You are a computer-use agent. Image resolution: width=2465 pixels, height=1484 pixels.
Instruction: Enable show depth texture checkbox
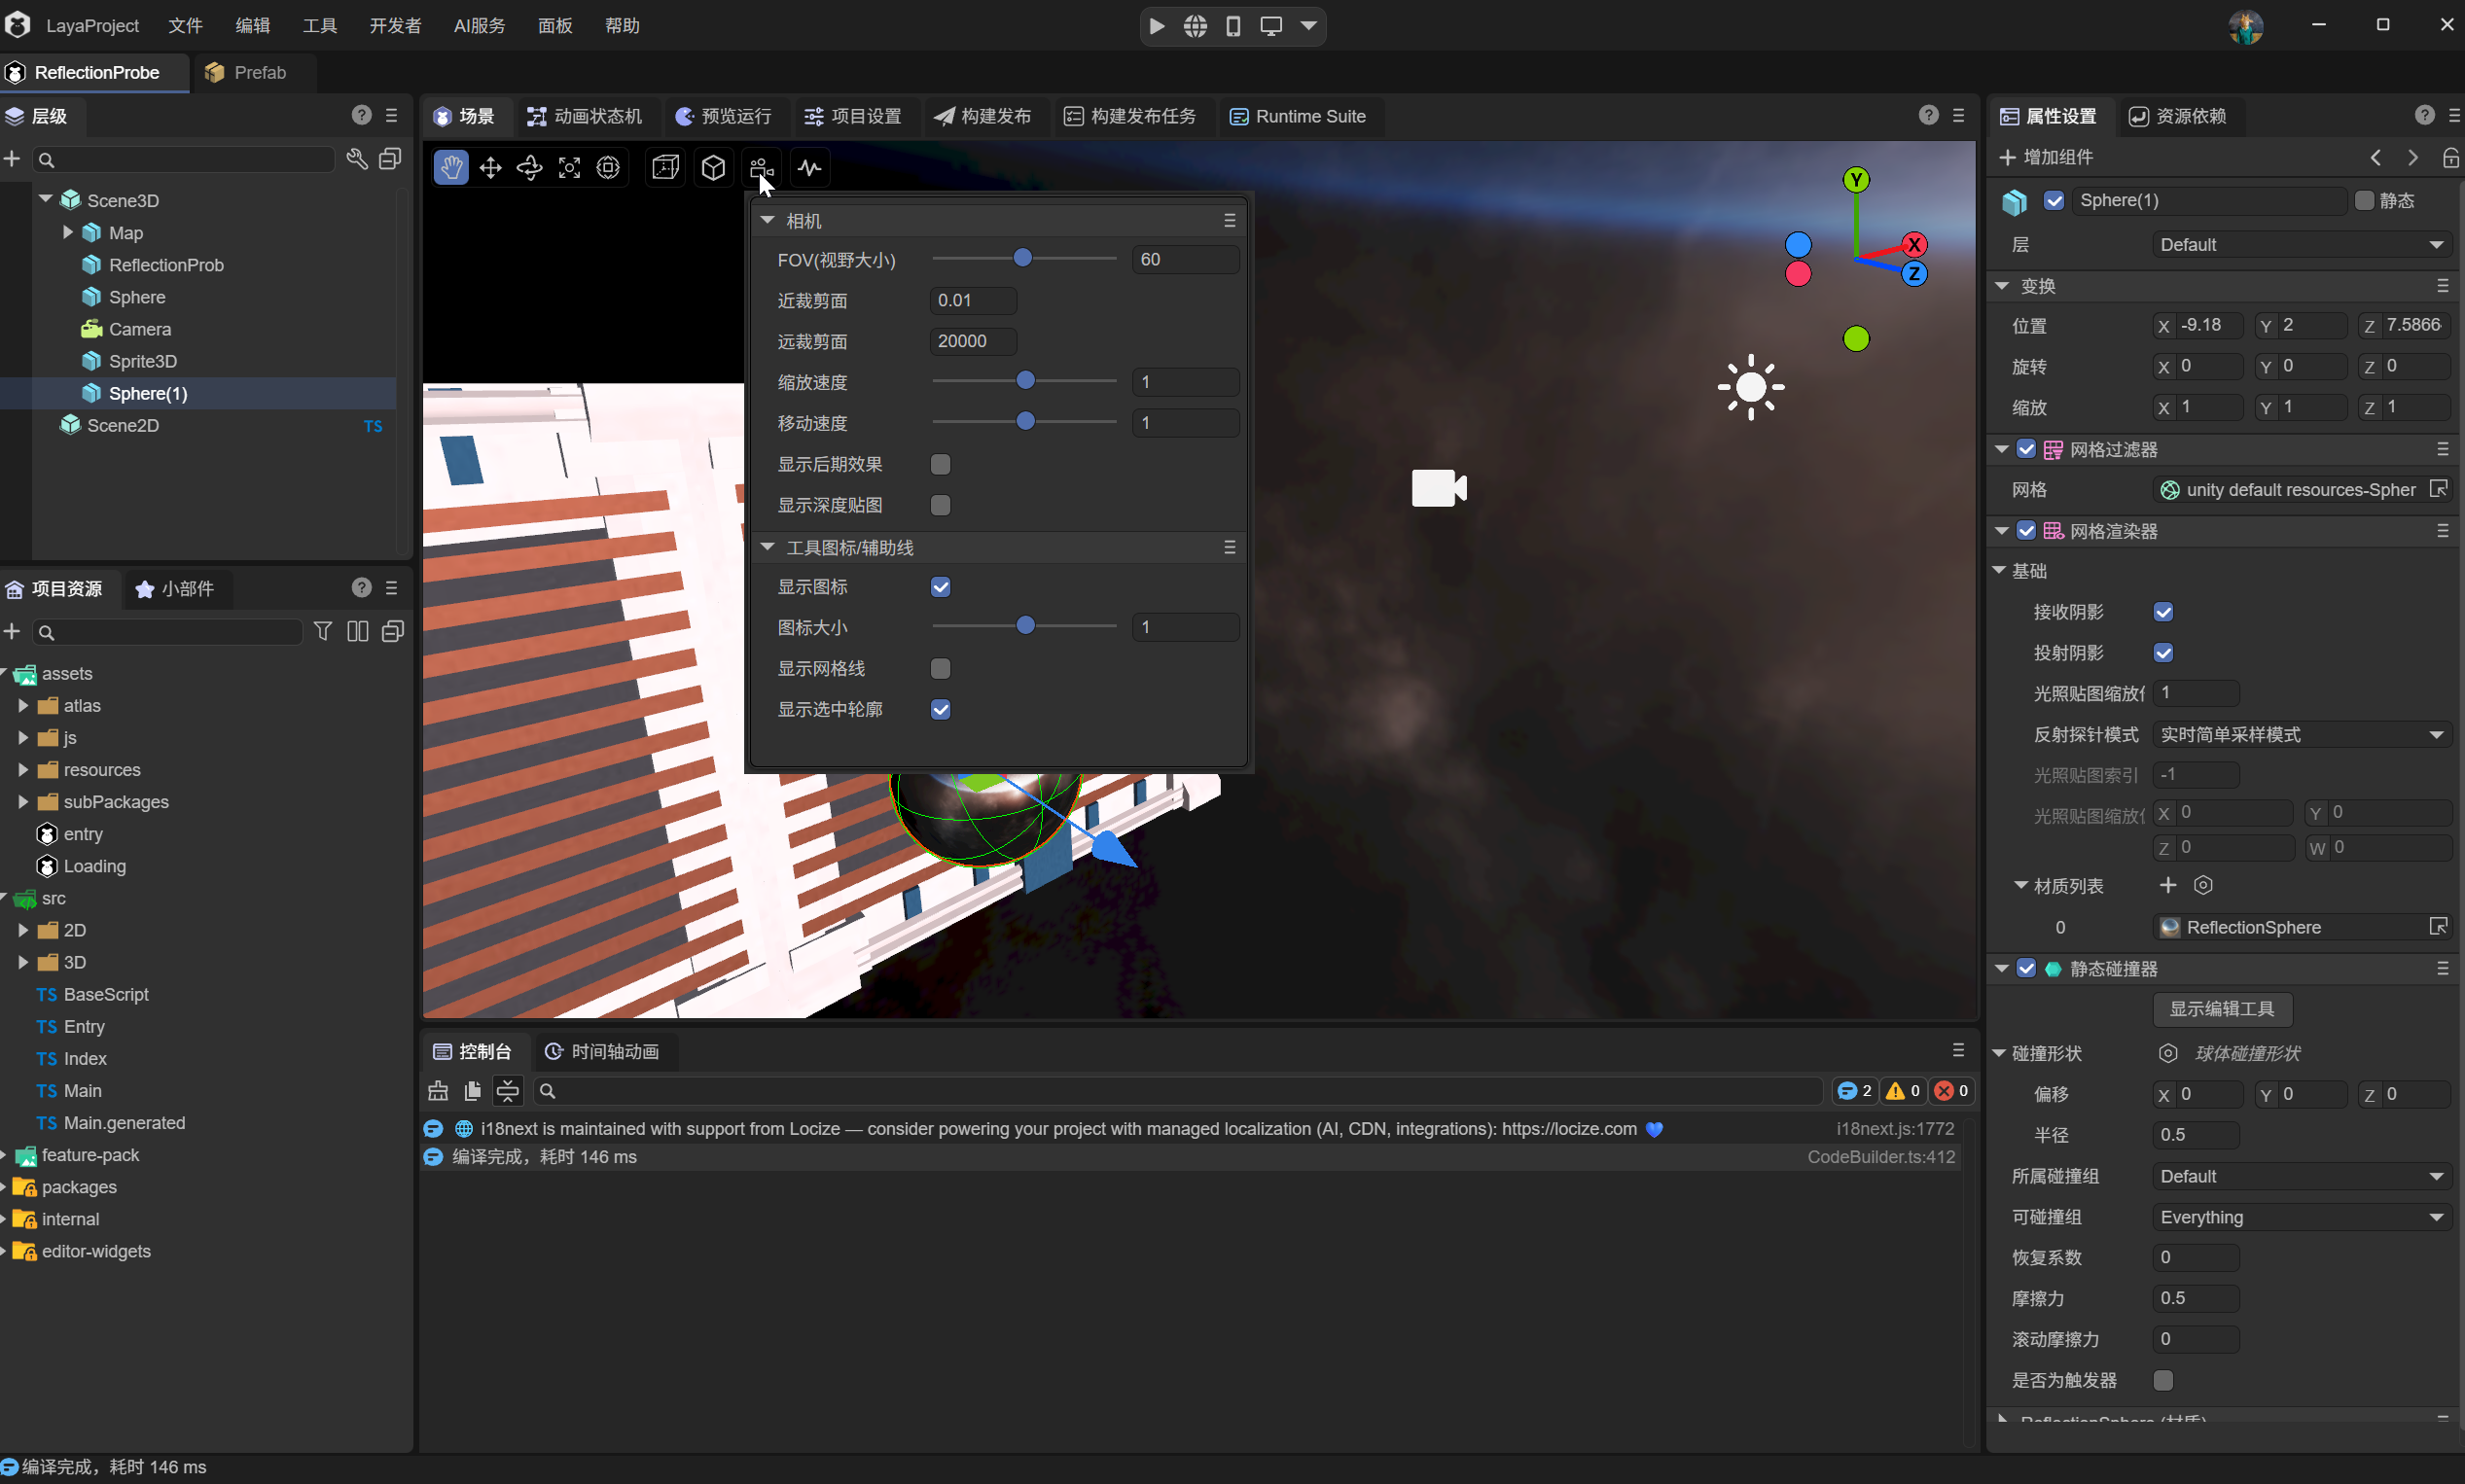coord(940,505)
